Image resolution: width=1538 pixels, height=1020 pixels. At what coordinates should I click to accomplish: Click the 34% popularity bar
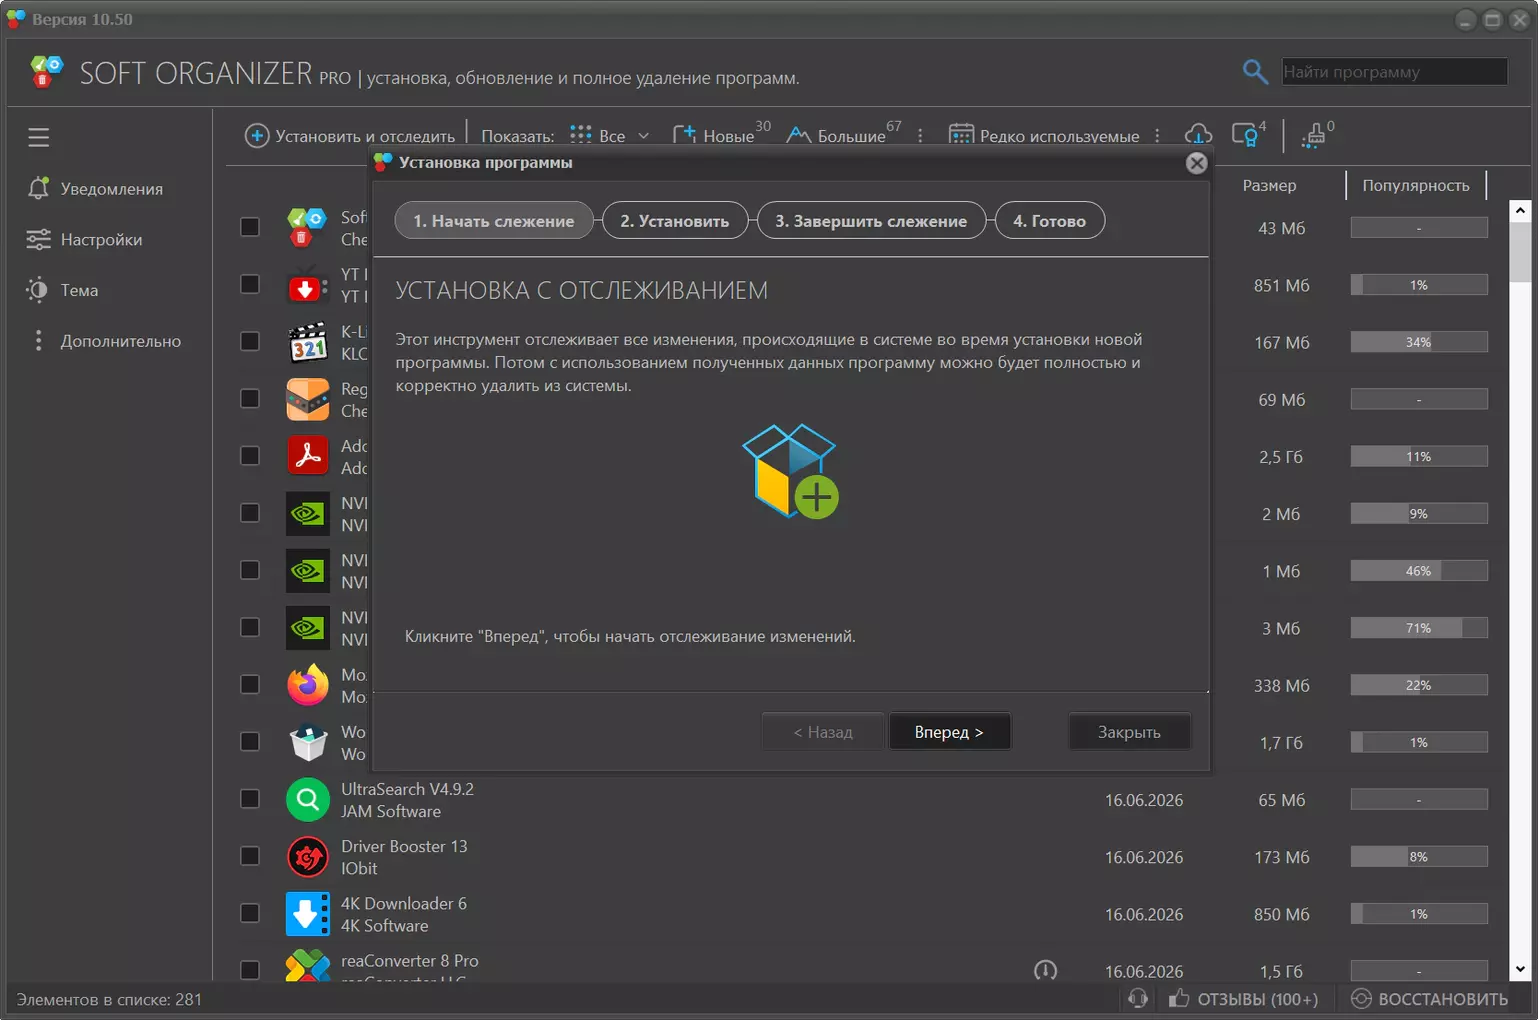(x=1419, y=342)
